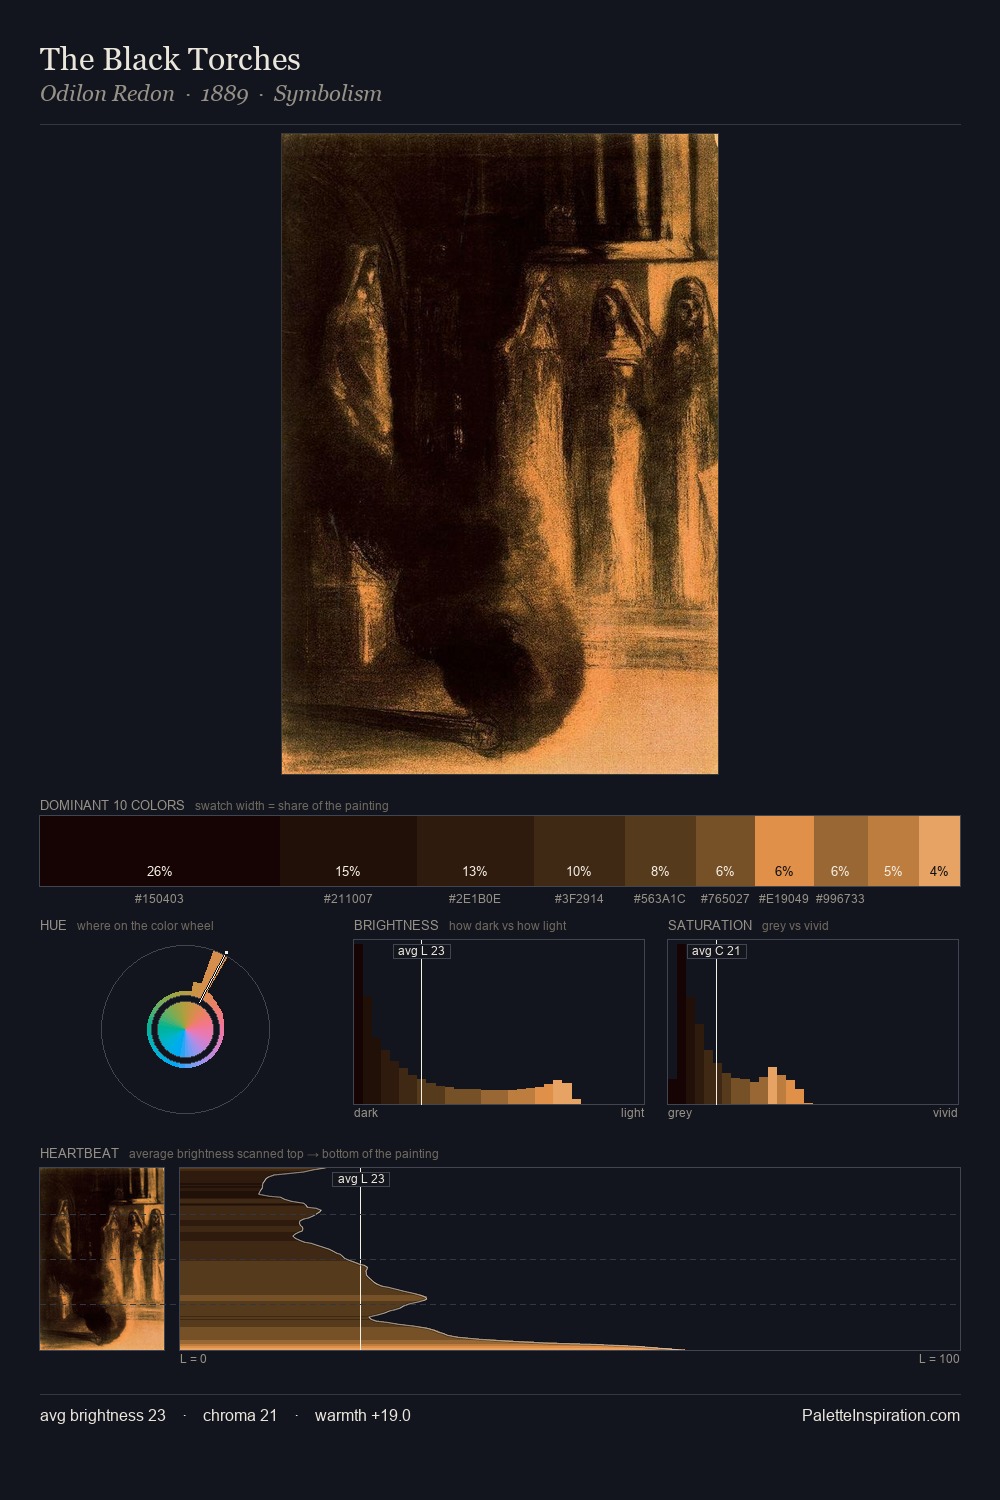This screenshot has width=1000, height=1500.
Task: Click the 'HUE' section heading
Action: point(53,925)
